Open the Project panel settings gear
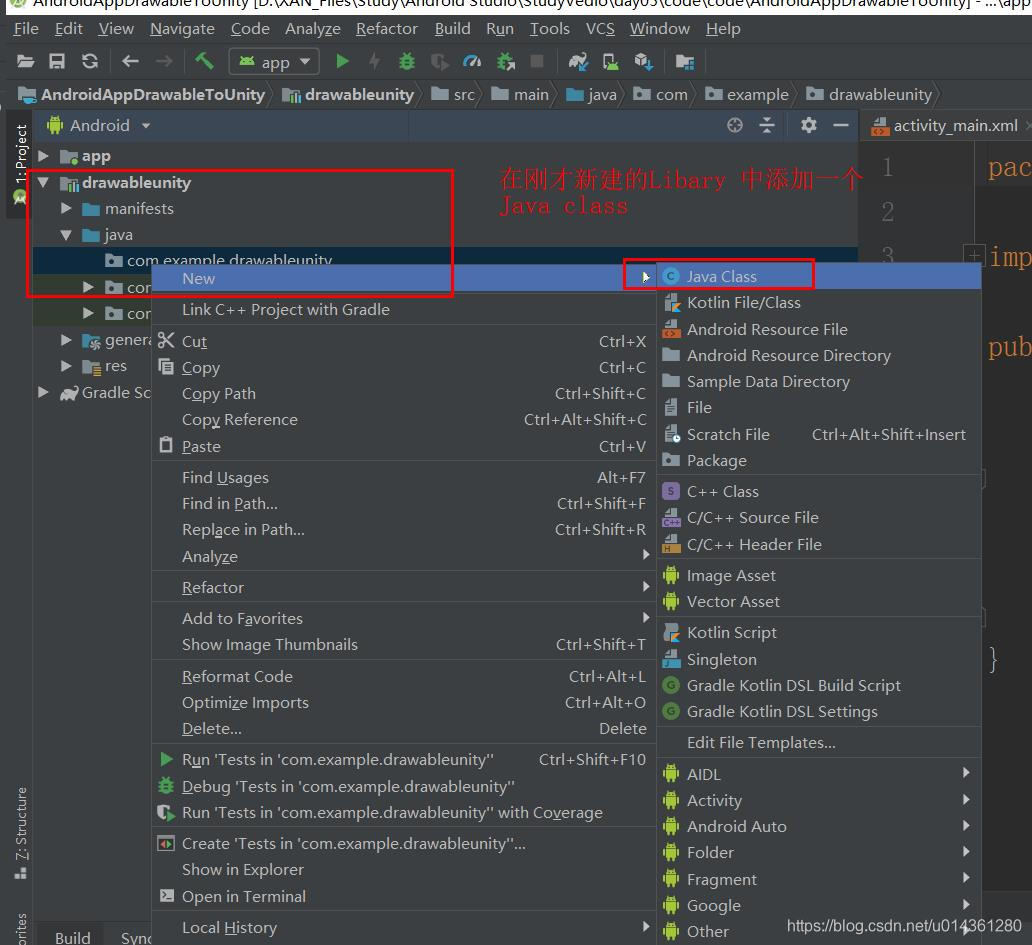 click(x=809, y=125)
